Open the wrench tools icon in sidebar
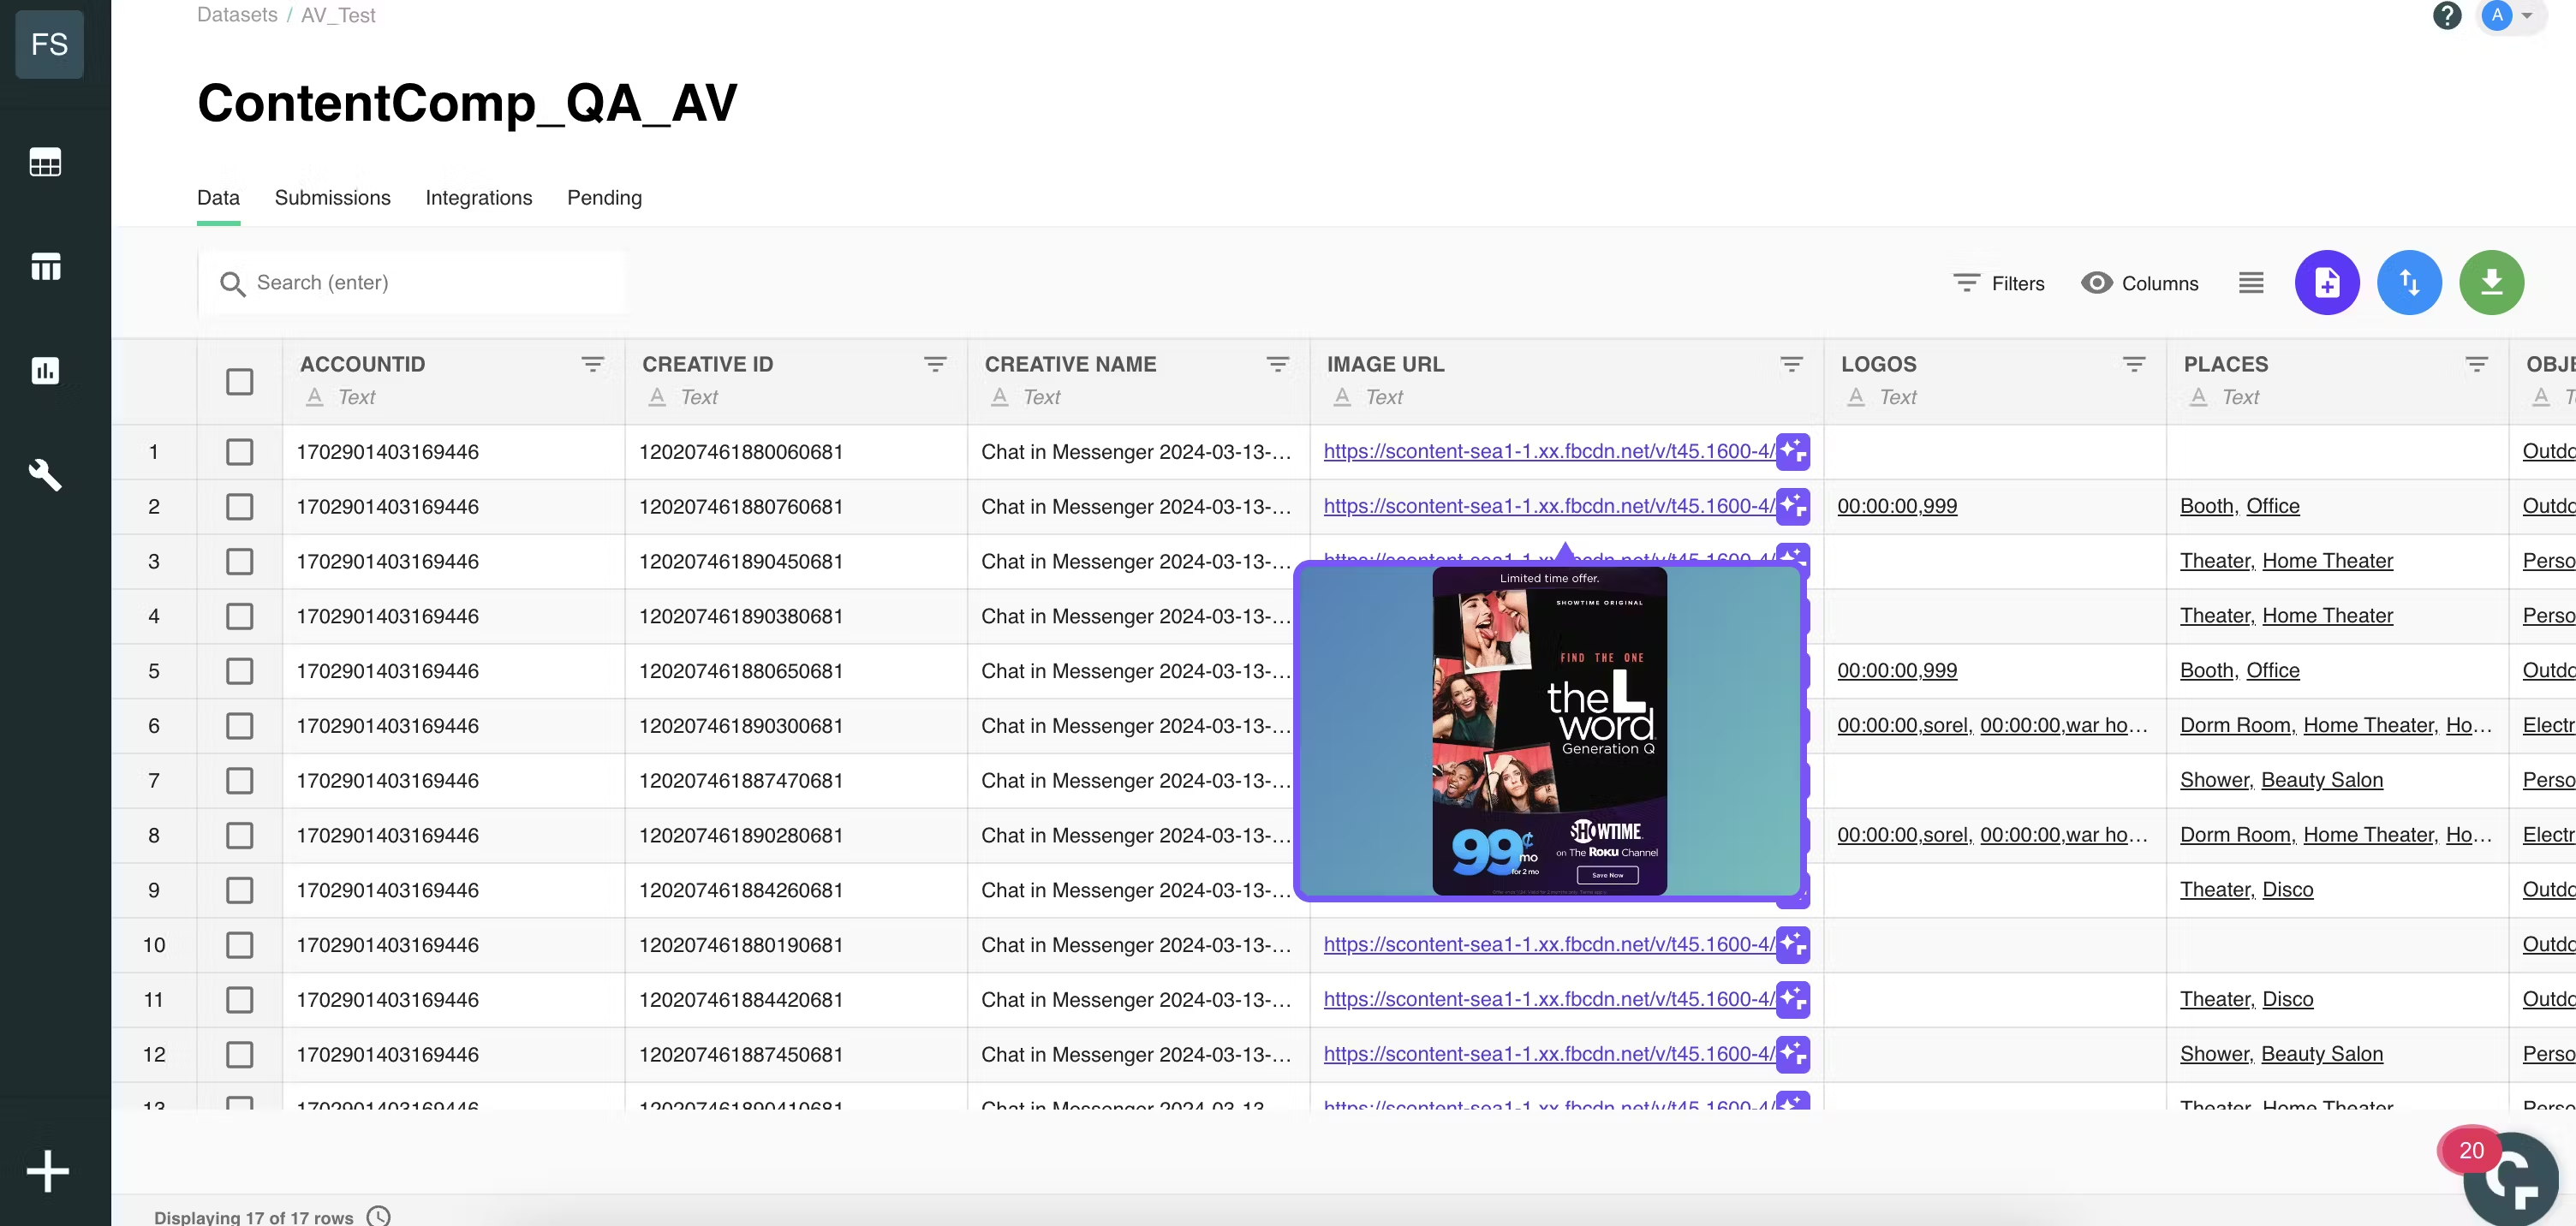The image size is (2576, 1226). [x=45, y=475]
